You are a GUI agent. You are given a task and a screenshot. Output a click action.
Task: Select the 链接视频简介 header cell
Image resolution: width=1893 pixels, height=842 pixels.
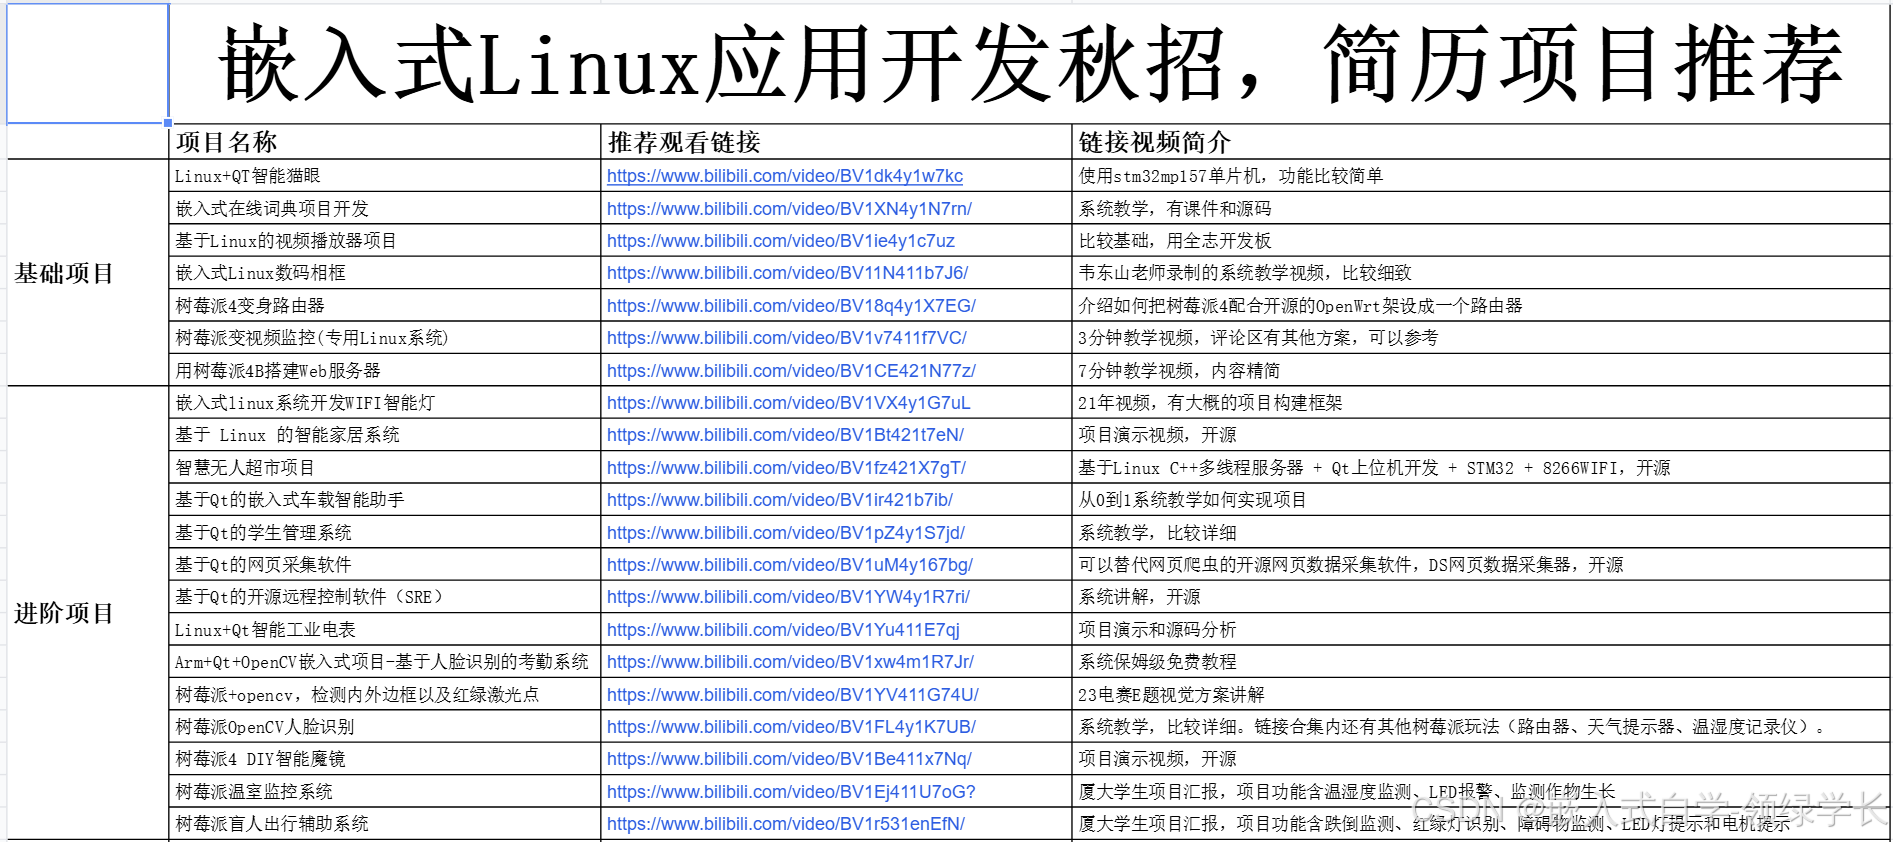click(1480, 142)
